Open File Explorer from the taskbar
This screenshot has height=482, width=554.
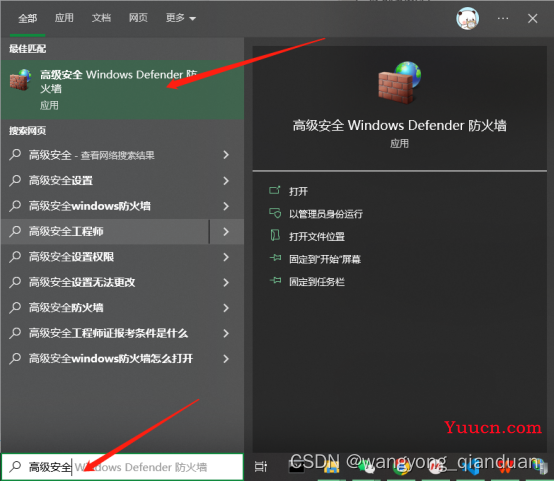coord(331,467)
